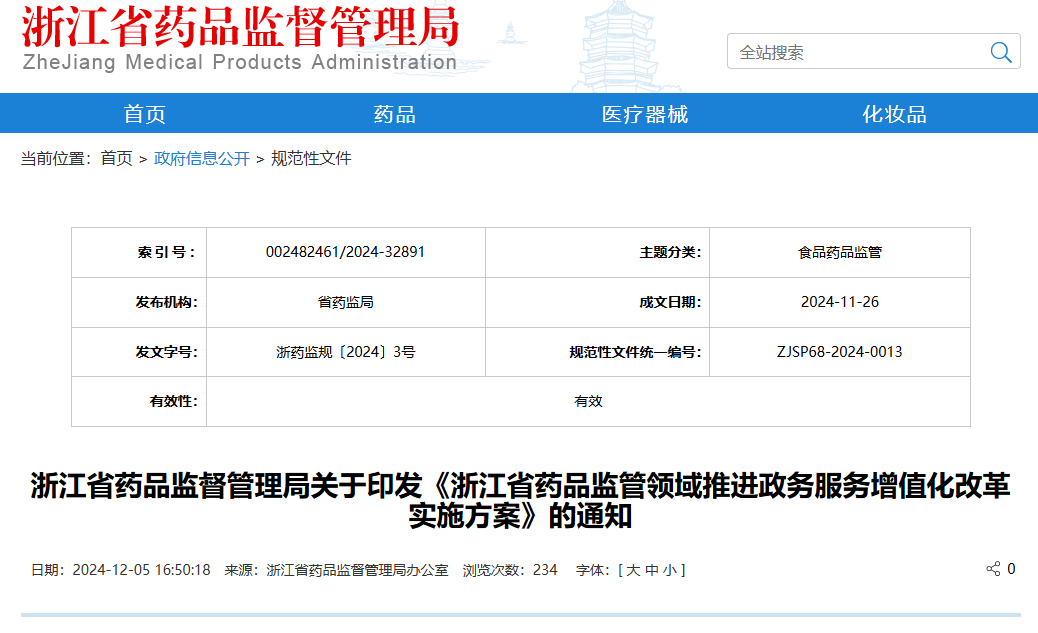Open the 政府信息公开 breadcrumb link
1038x633 pixels.
pyautogui.click(x=202, y=158)
